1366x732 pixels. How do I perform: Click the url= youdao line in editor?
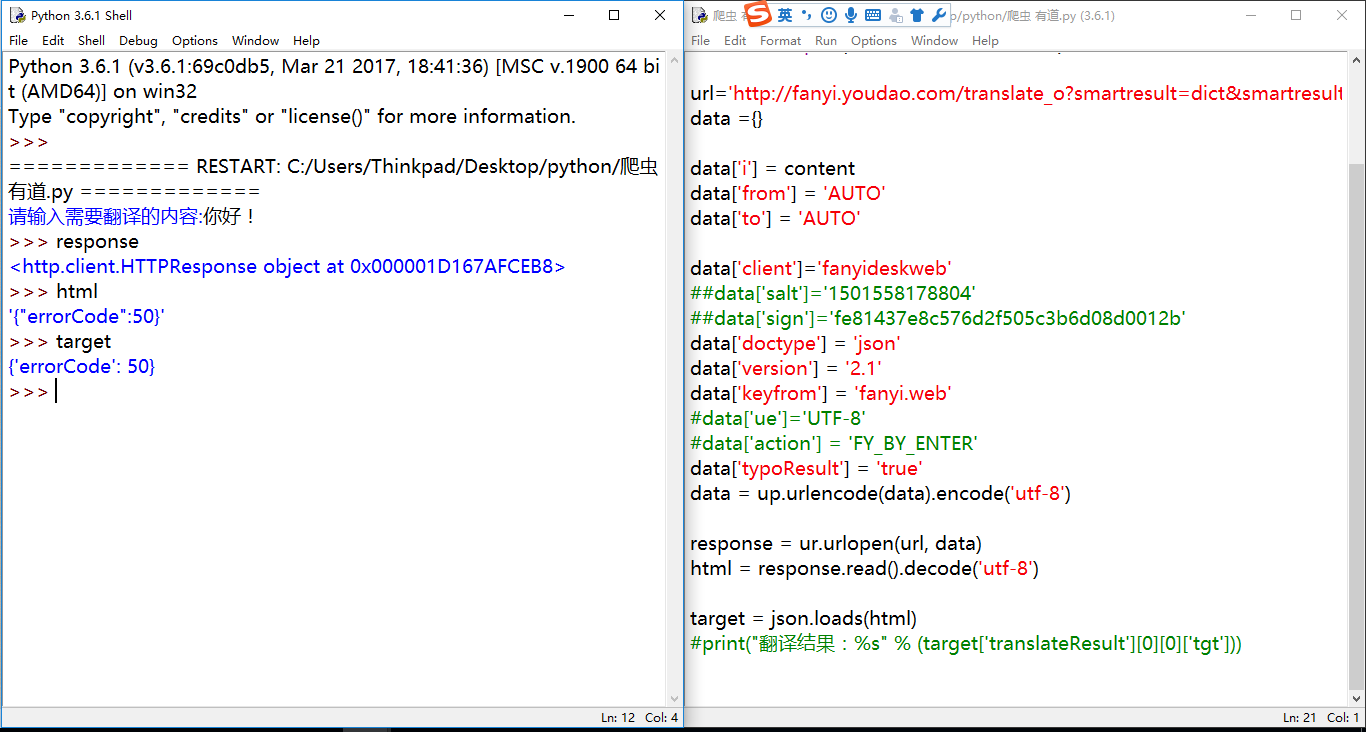click(x=1016, y=93)
